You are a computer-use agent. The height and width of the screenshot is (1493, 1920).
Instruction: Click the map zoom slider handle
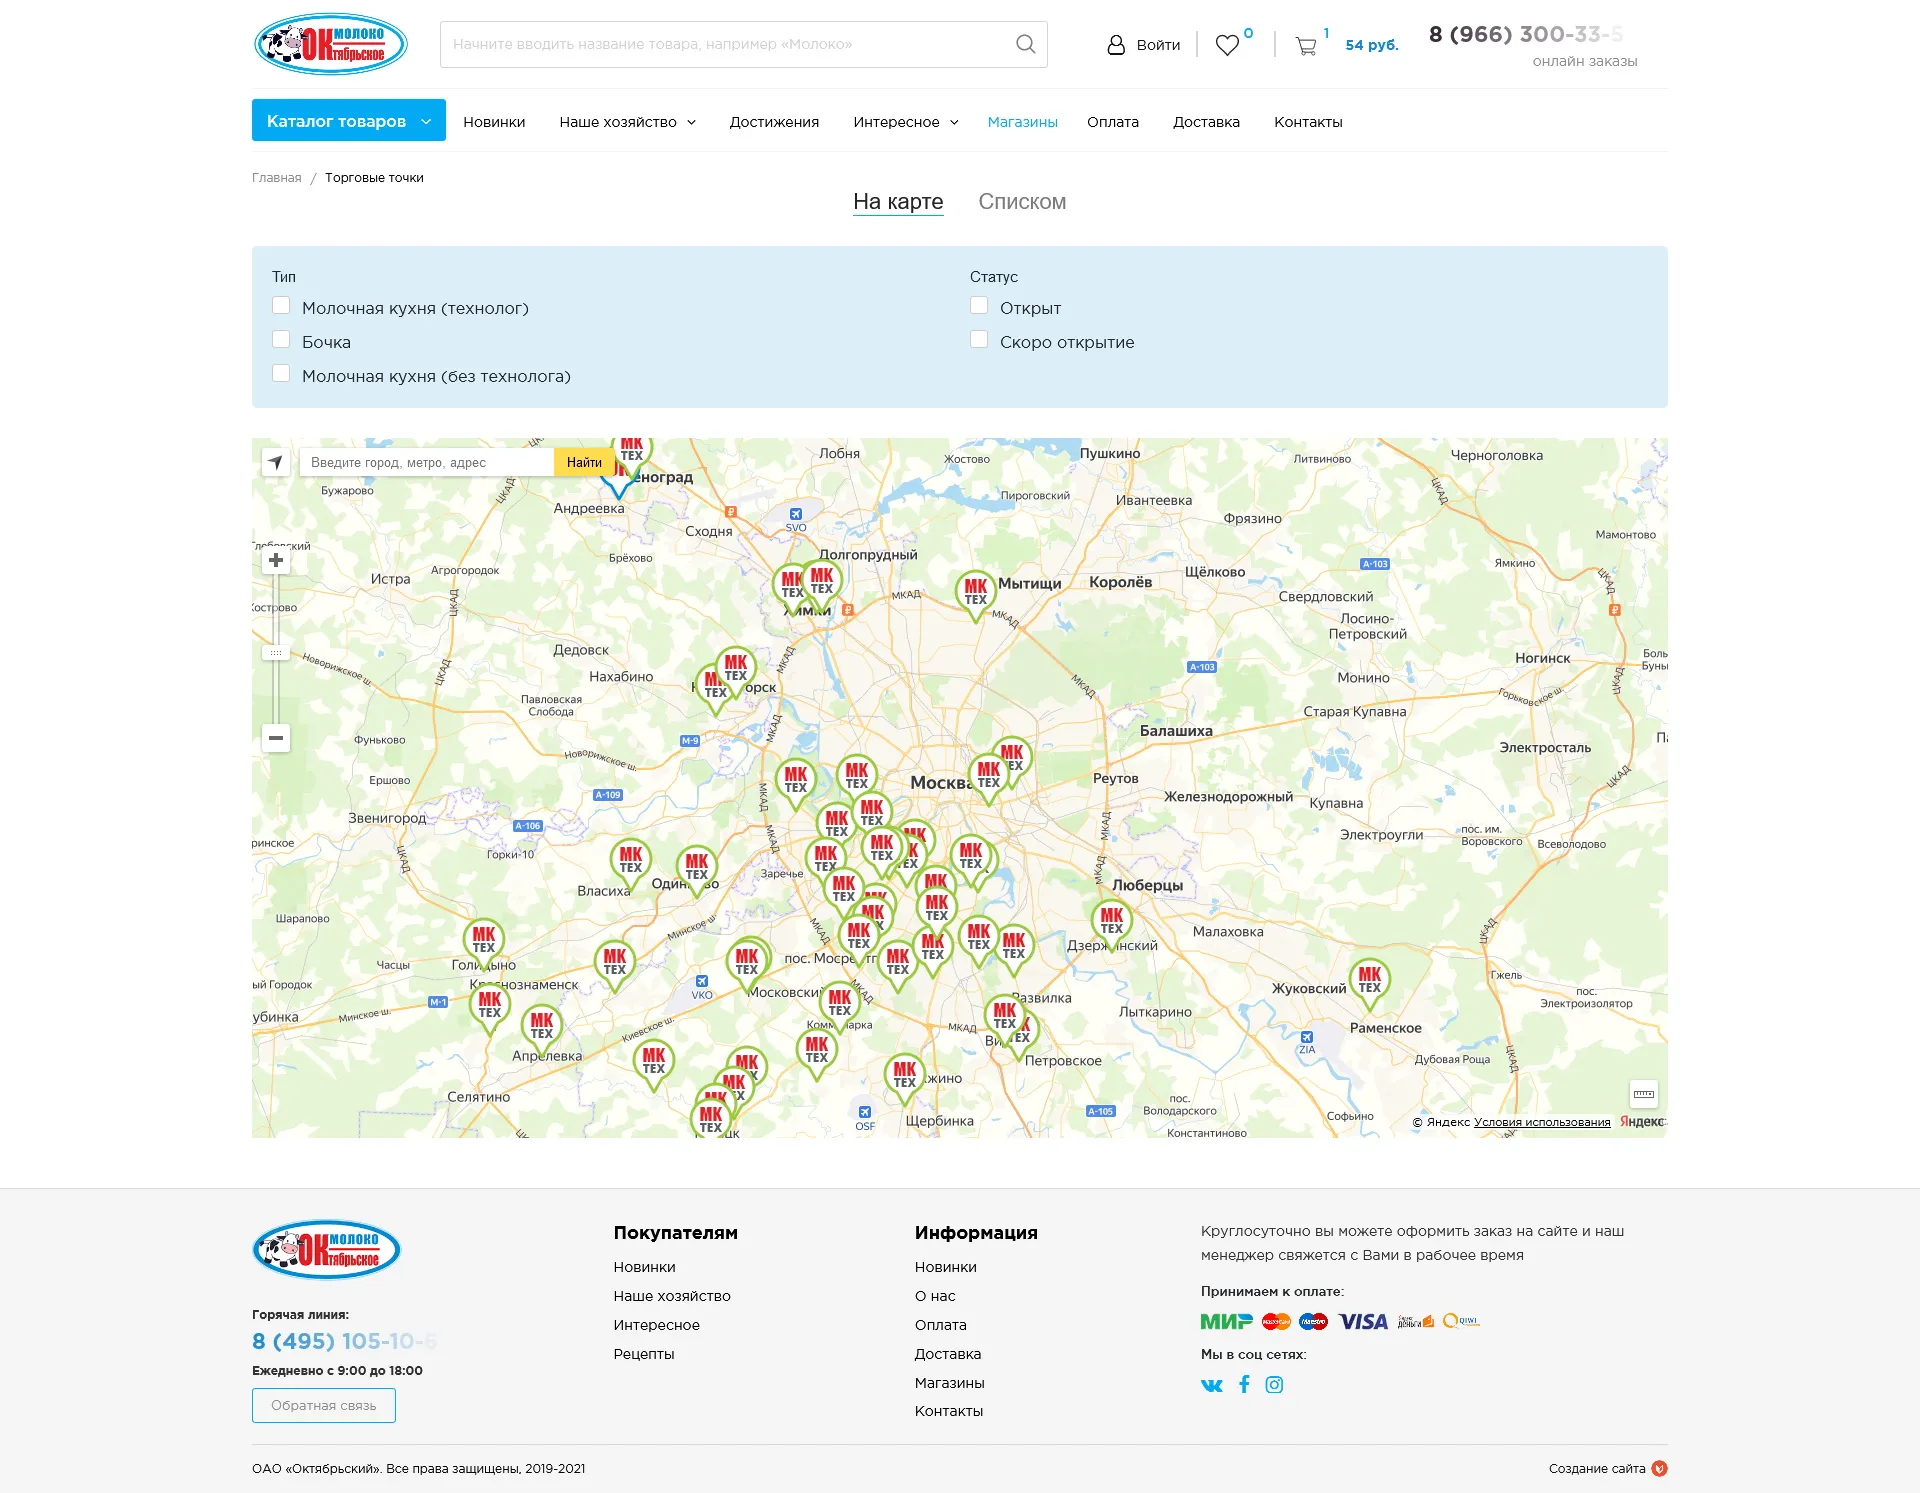pos(276,653)
